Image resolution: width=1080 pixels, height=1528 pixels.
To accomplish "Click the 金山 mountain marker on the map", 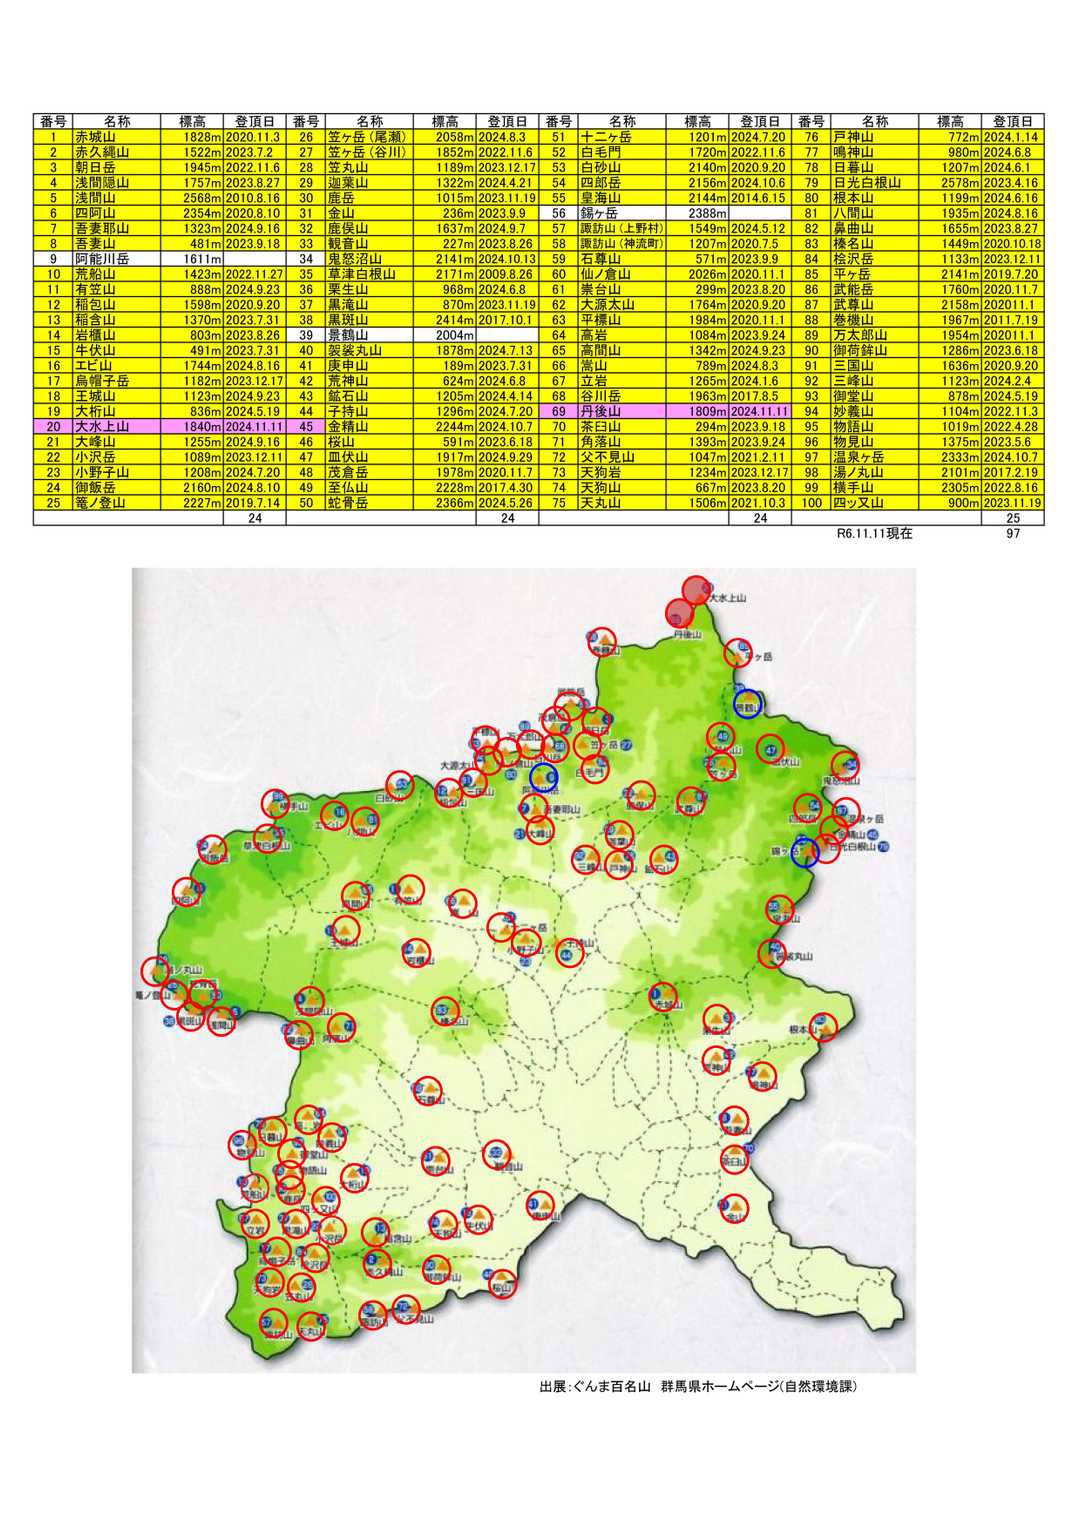I will pyautogui.click(x=735, y=1209).
